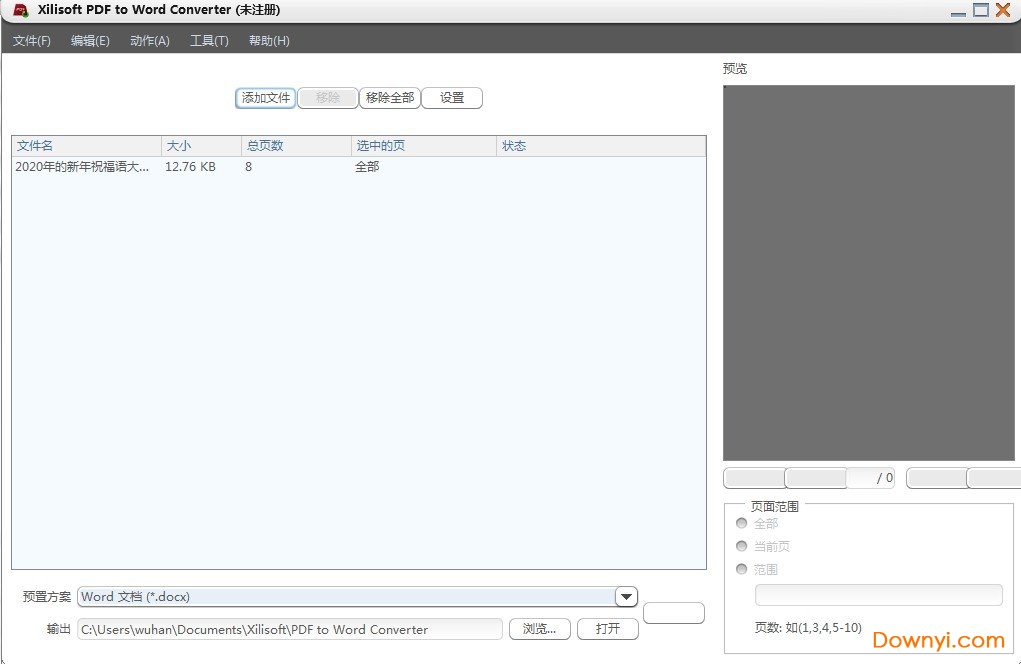The width and height of the screenshot is (1021, 664).
Task: Select the 全部 page range radio button
Action: 742,523
